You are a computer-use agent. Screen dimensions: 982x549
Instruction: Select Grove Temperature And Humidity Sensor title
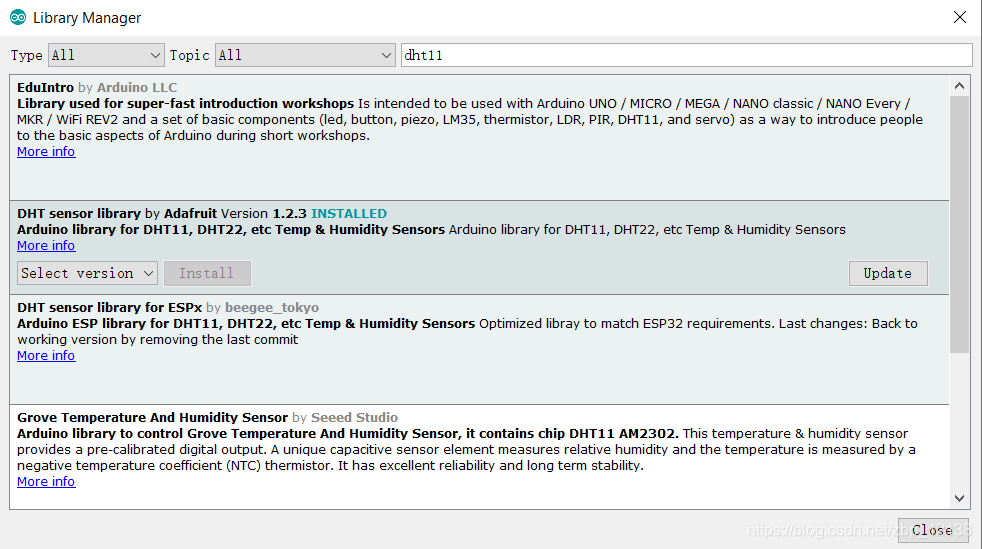(152, 418)
